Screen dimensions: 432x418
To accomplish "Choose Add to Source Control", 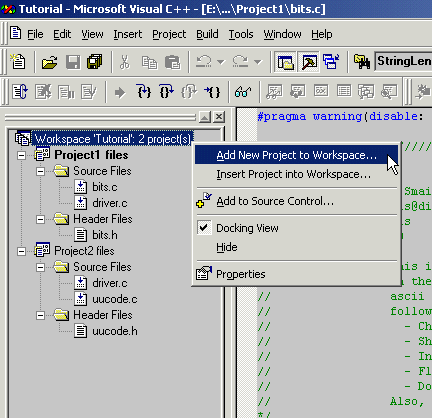I will coord(296,201).
